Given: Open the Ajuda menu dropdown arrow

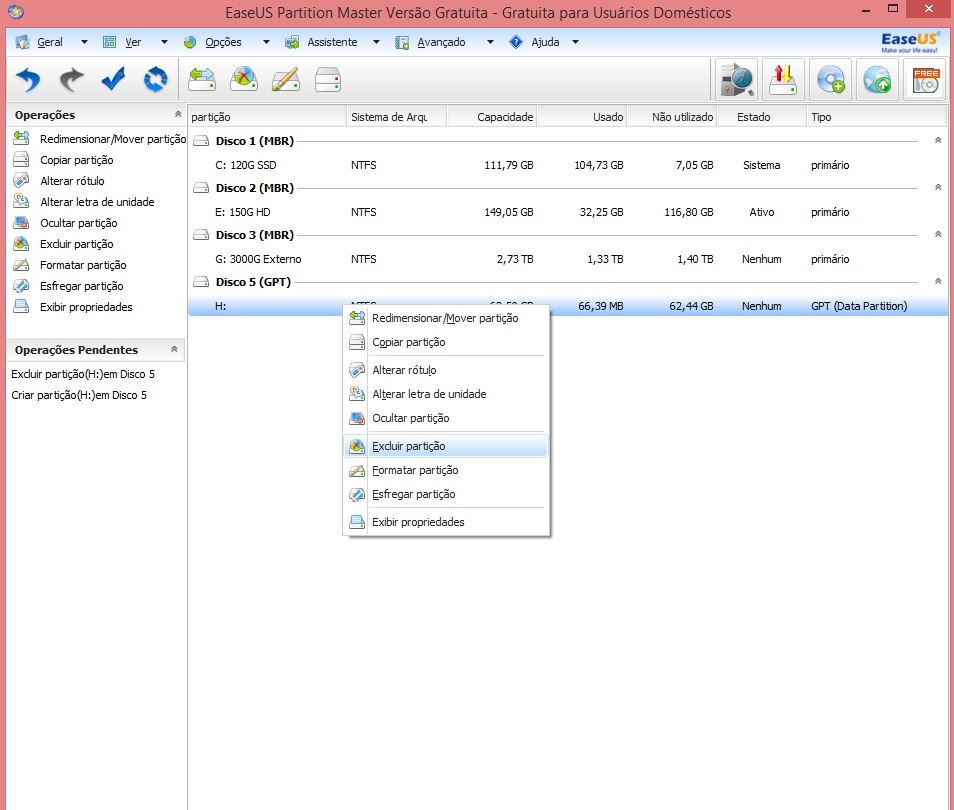Looking at the screenshot, I should [575, 42].
